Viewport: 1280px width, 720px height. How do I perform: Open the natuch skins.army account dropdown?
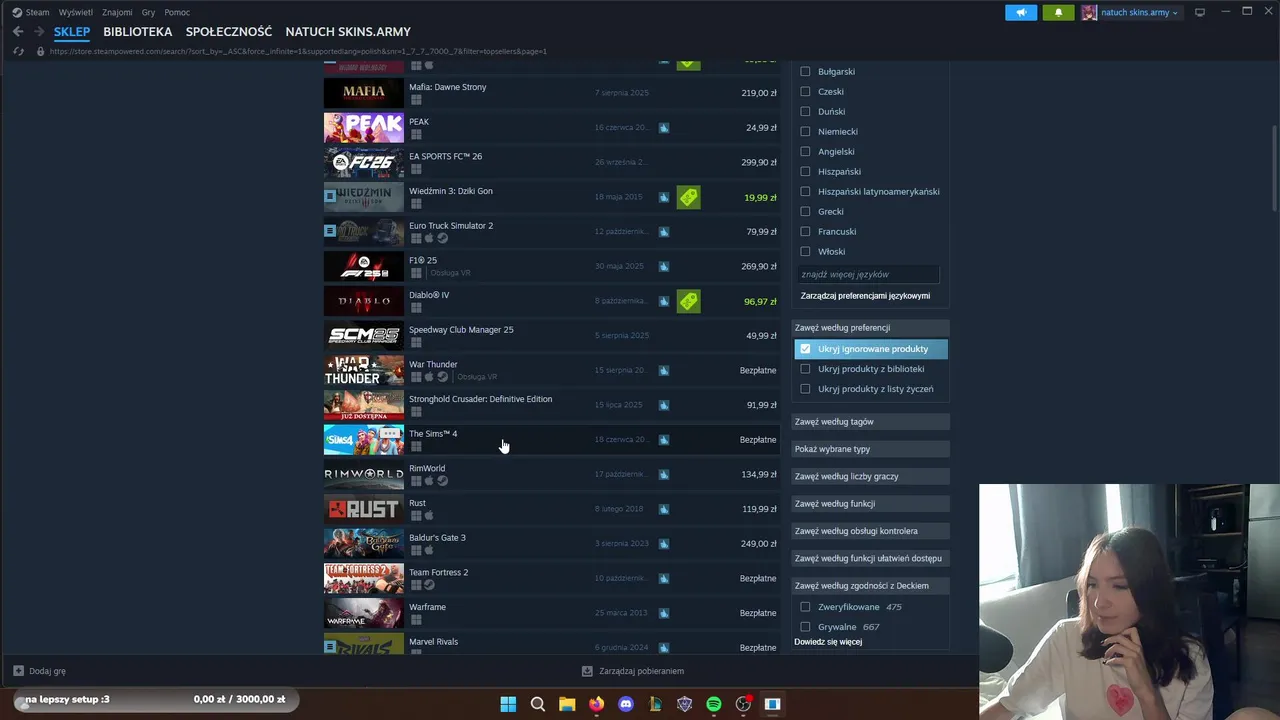1139,13
